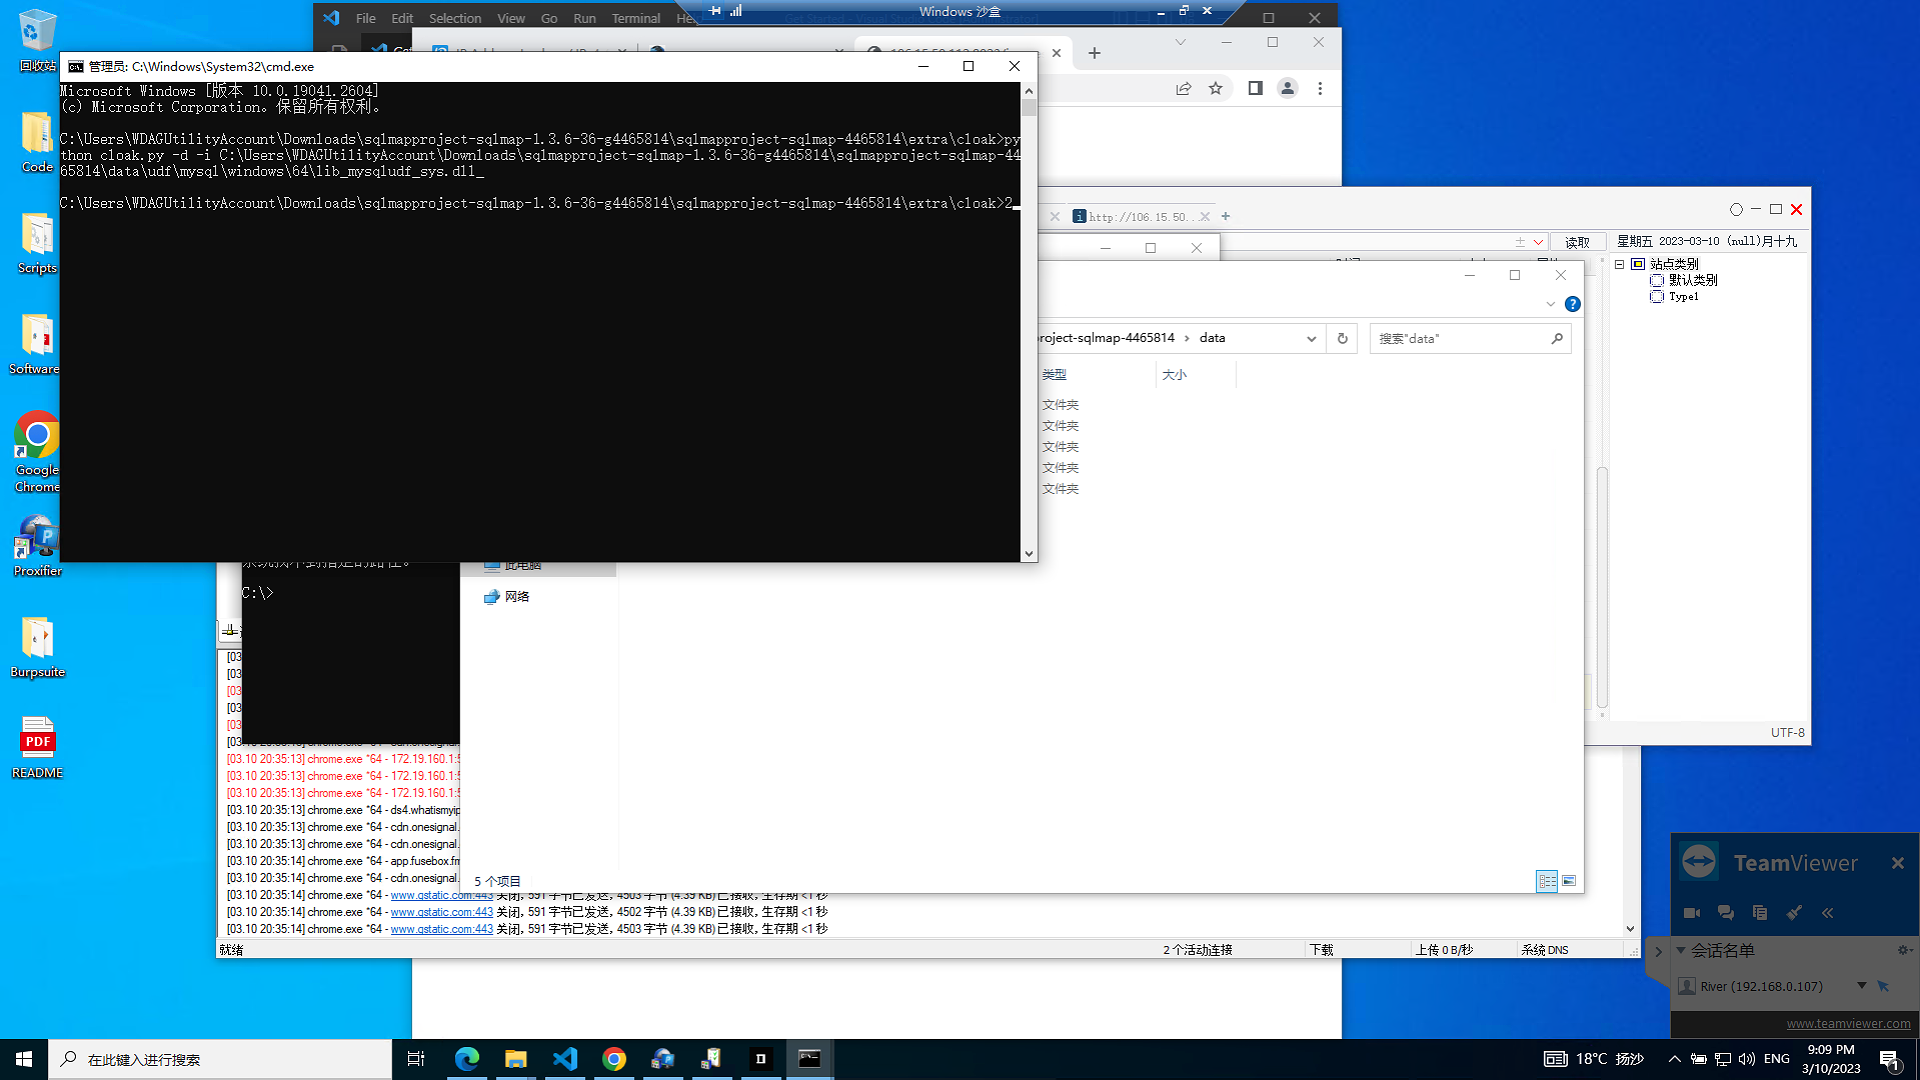
Task: Open address bar history dropdown in Explorer
Action: point(1311,338)
